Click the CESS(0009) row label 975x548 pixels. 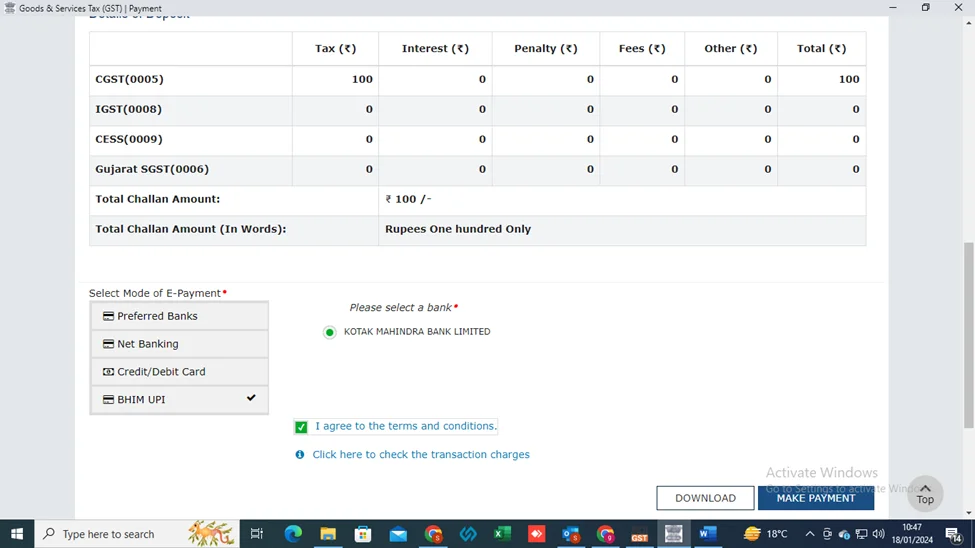pyautogui.click(x=129, y=139)
